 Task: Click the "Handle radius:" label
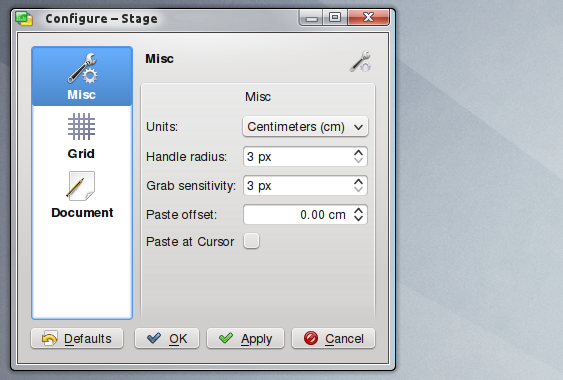(x=186, y=157)
